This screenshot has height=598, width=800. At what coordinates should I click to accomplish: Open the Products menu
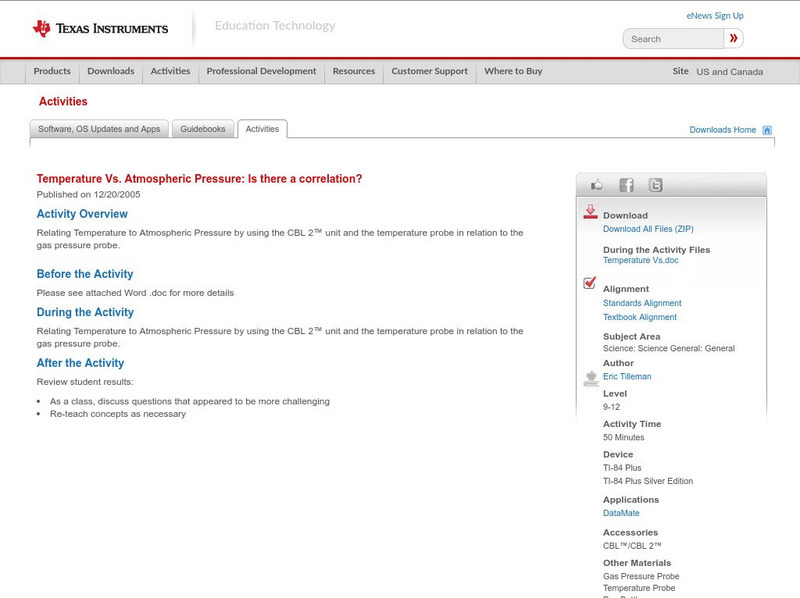tap(52, 71)
